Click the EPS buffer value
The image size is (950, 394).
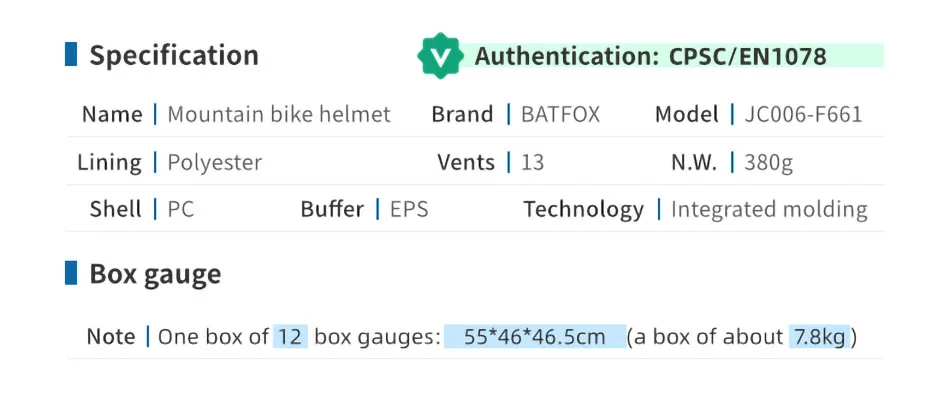coord(409,210)
